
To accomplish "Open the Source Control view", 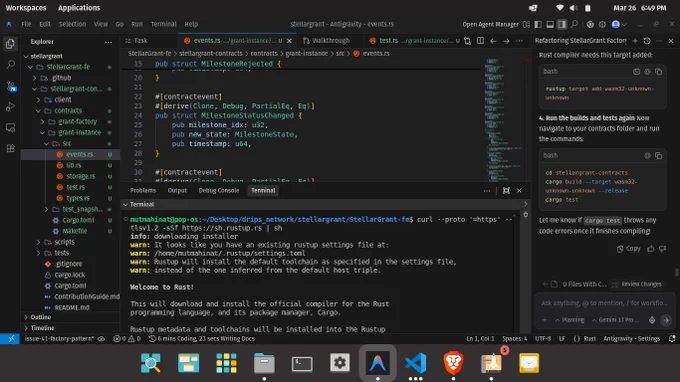I will 10,86.
